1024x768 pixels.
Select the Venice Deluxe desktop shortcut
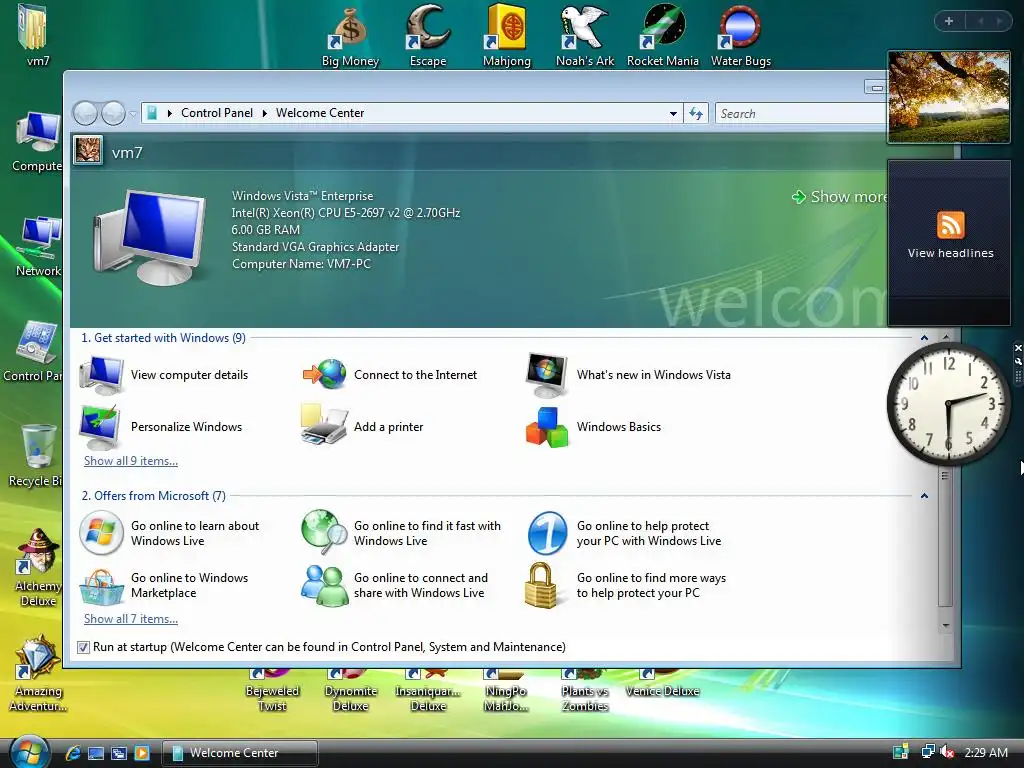(662, 683)
